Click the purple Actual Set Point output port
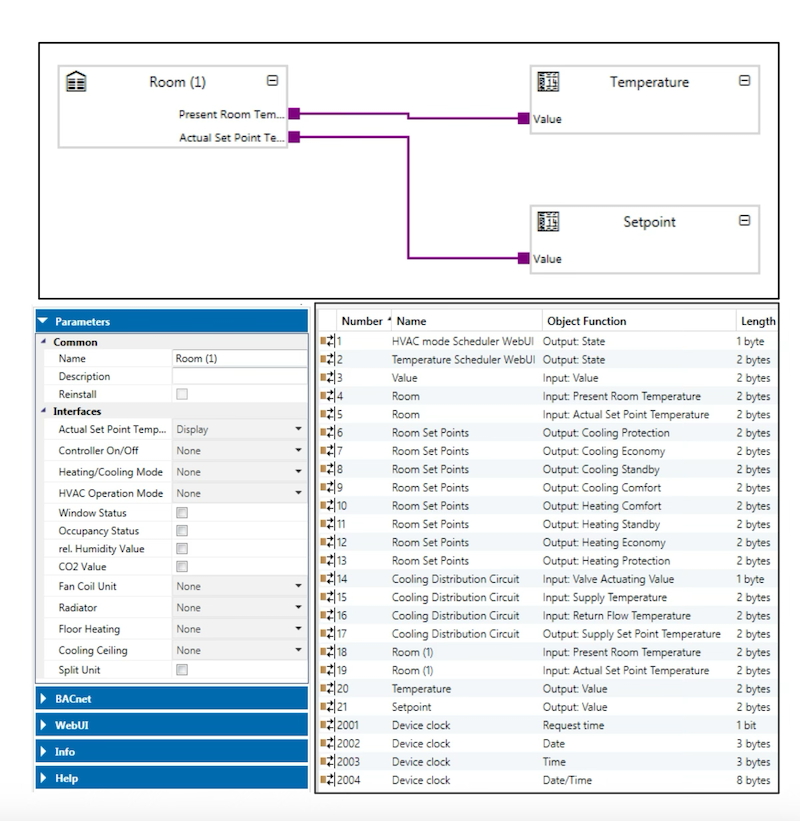This screenshot has height=821, width=800. 294,137
